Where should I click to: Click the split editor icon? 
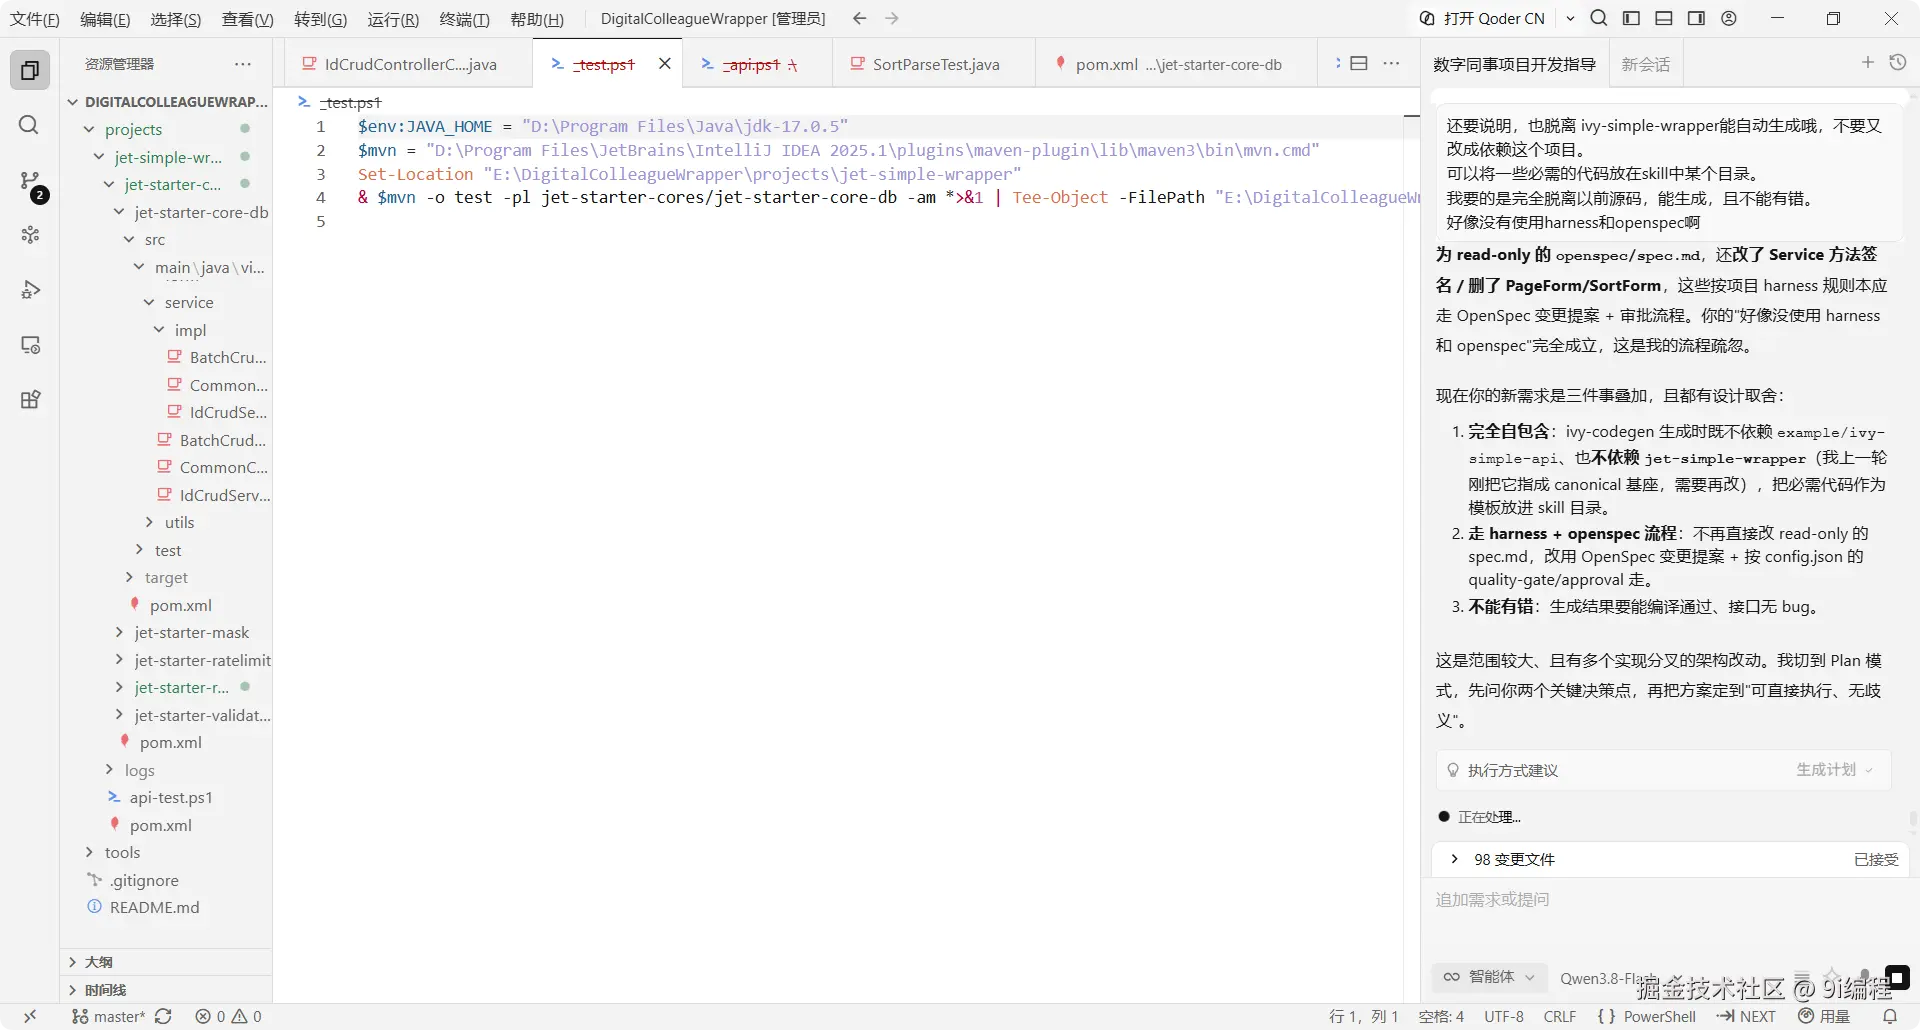pos(1359,63)
